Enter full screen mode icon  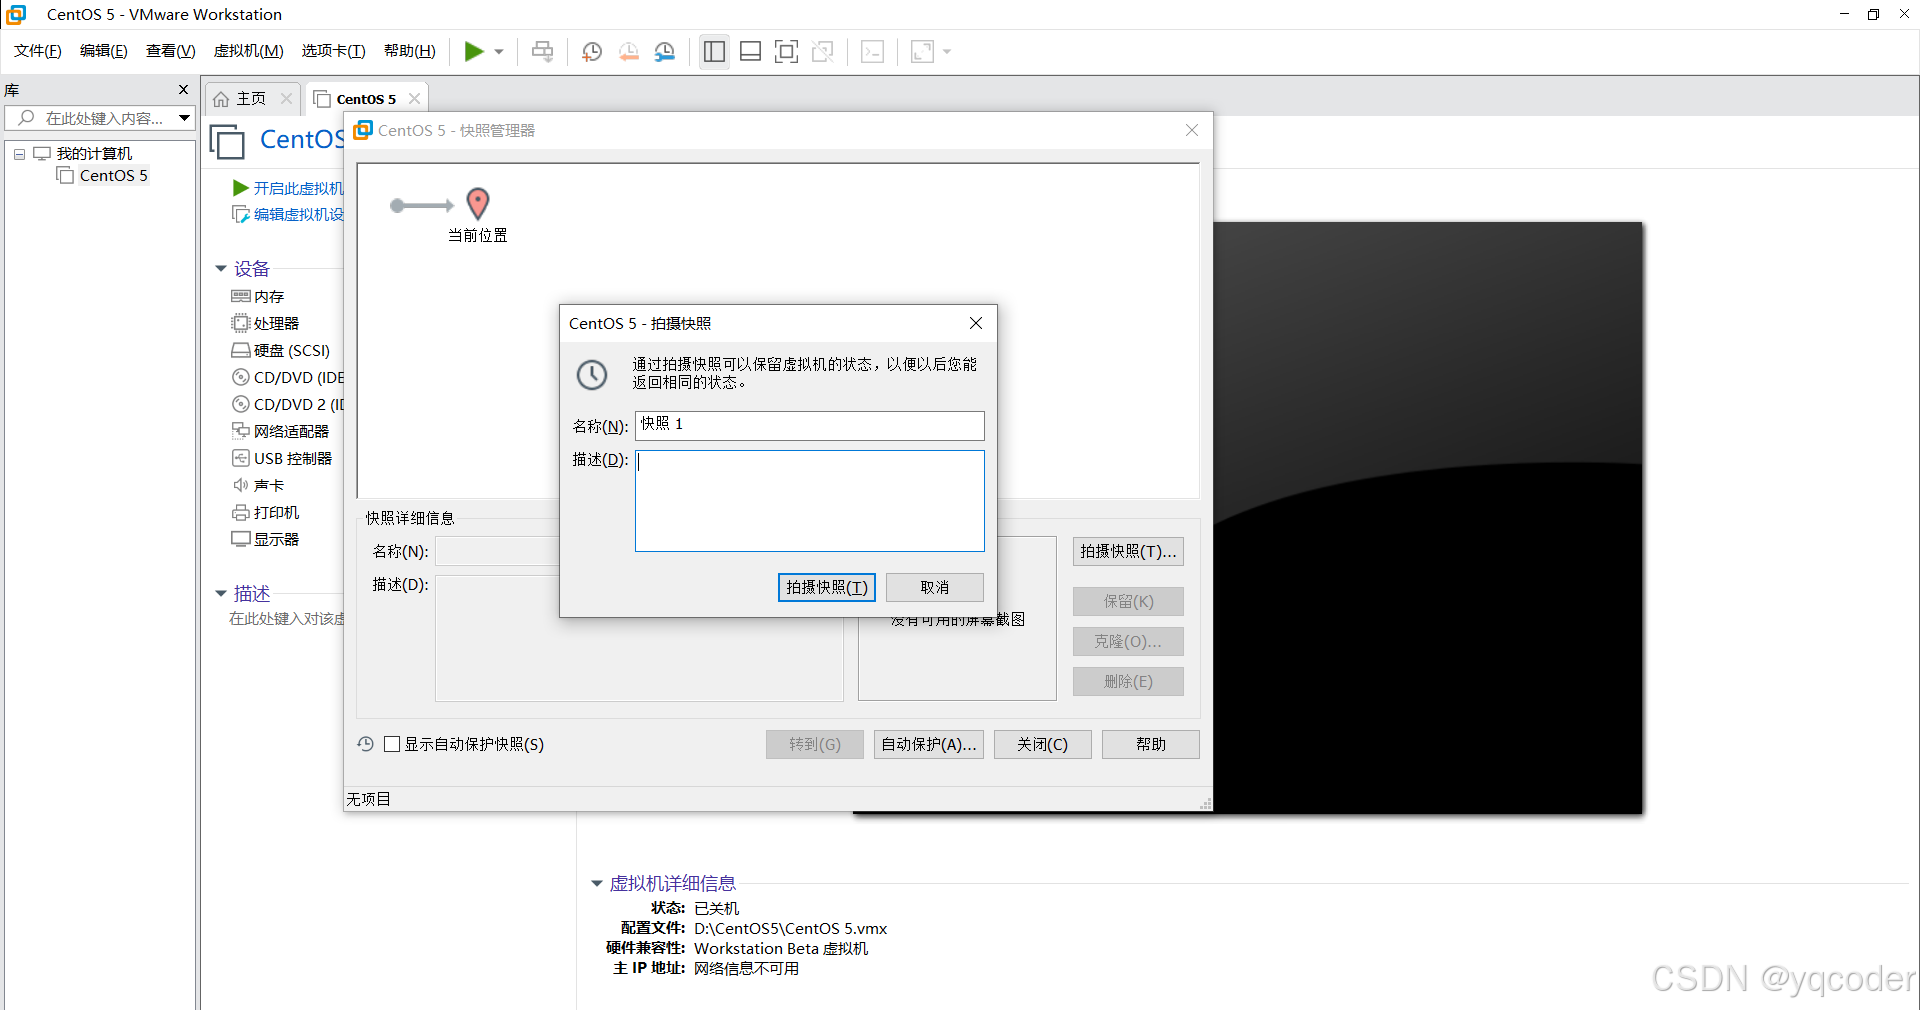pyautogui.click(x=786, y=51)
